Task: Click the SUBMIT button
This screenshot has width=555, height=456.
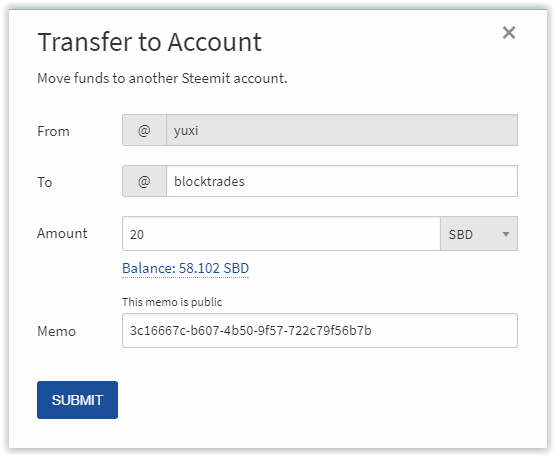Action: (77, 400)
